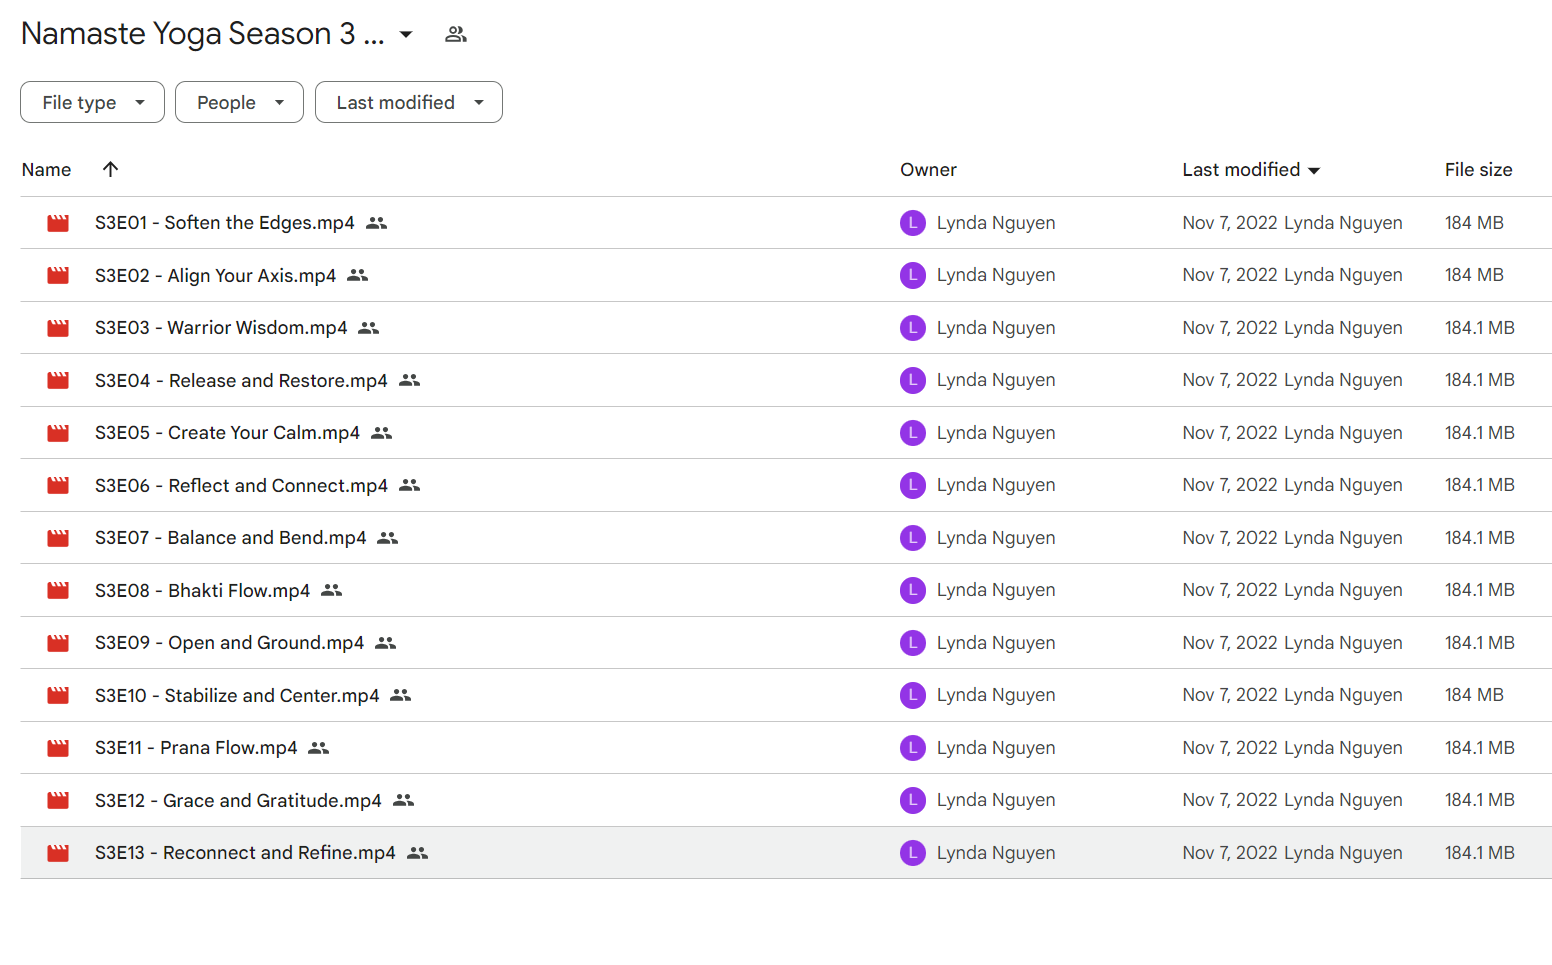Screen dimensions: 1552x965
Task: Click the shared icon next to S3E04 file name
Action: (x=409, y=380)
